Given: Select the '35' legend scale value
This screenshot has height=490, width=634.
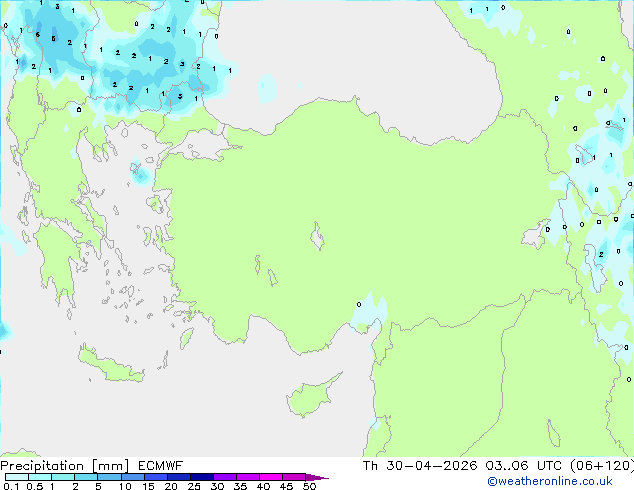Looking at the screenshot, I should [240, 486].
